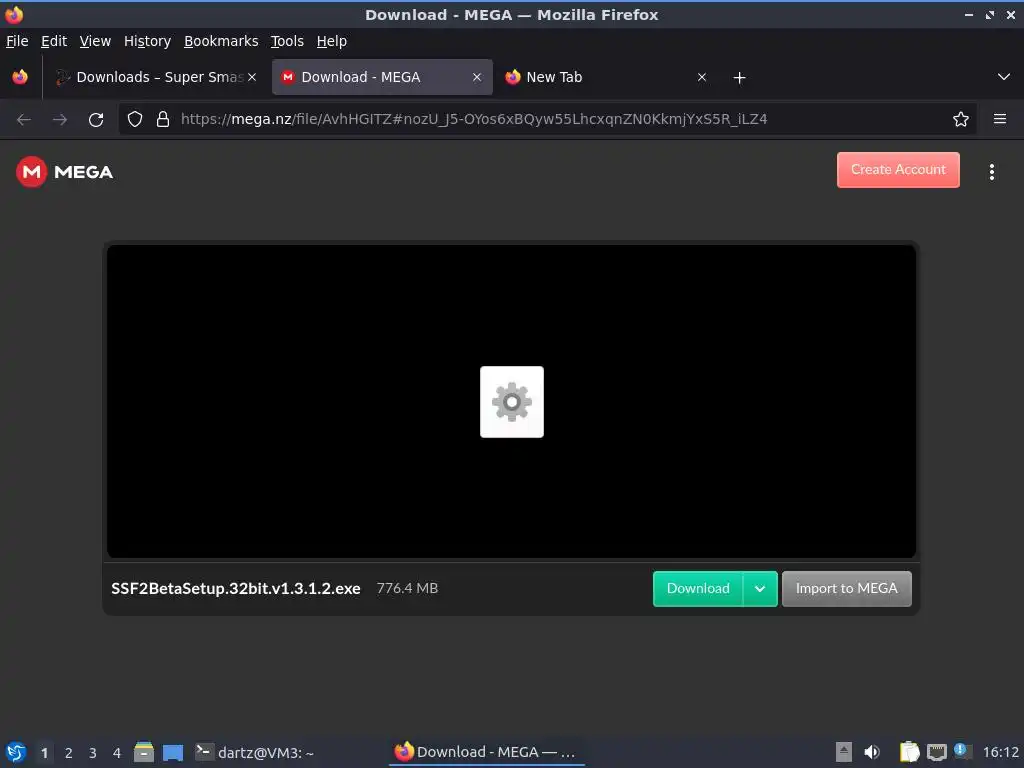
Task: Switch to workspace 4
Action: (x=117, y=753)
